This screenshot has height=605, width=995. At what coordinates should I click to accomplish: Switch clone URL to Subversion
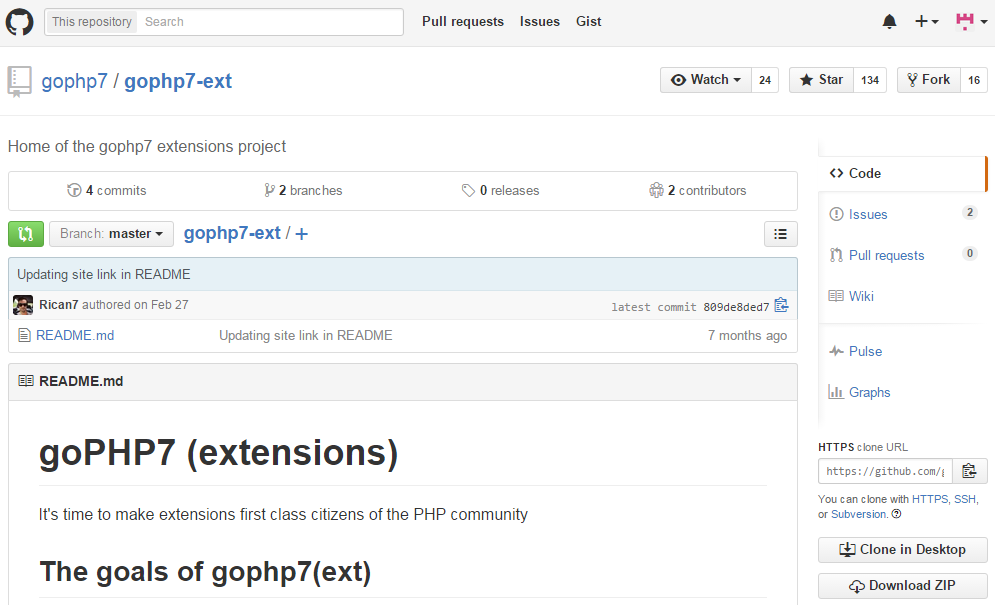pos(859,514)
